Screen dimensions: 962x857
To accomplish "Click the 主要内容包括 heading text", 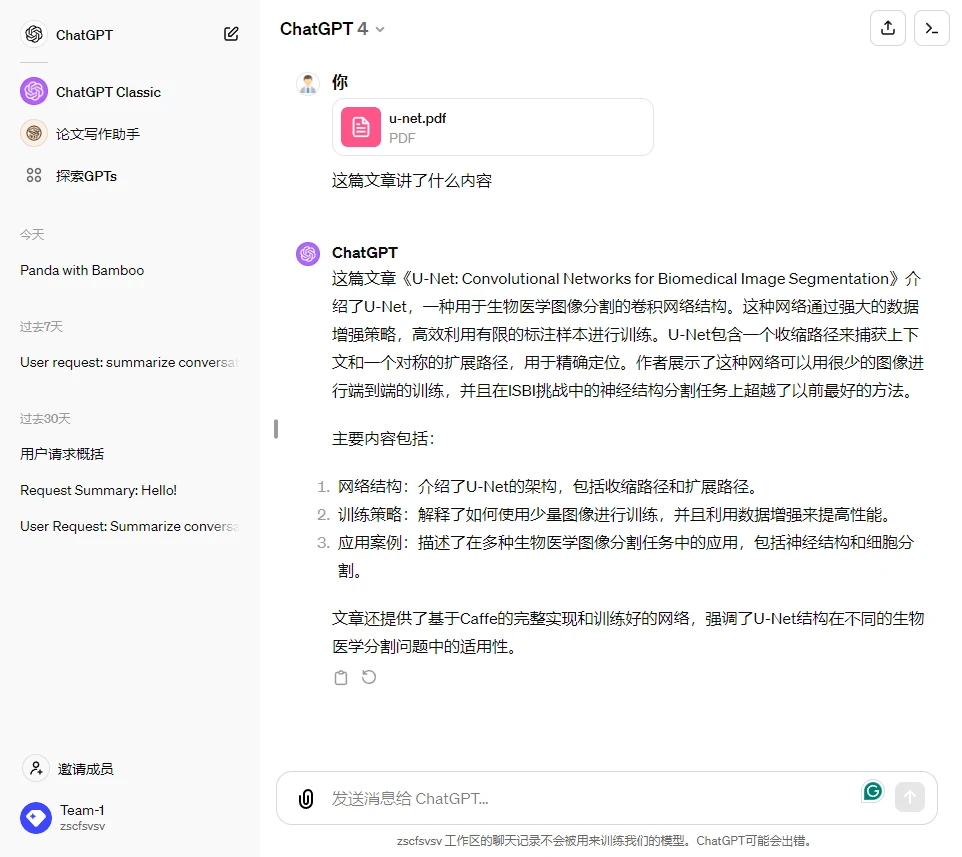I will tap(383, 439).
